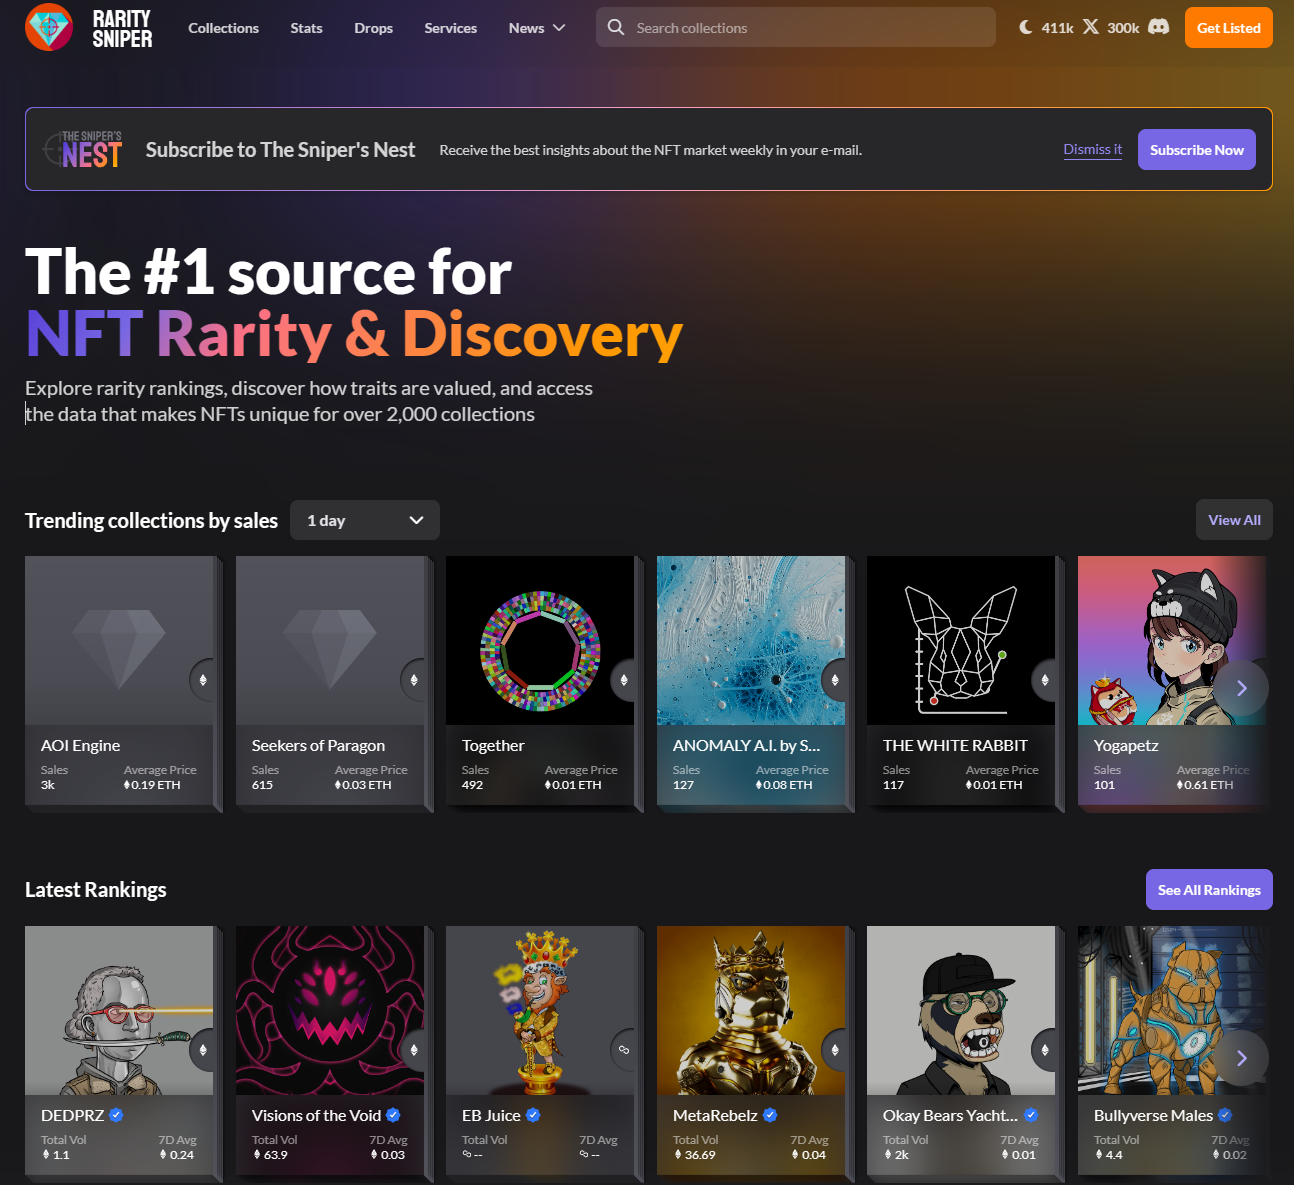The height and width of the screenshot is (1185, 1294).
Task: Advance Latest Rankings carousel with right arrow
Action: (1241, 1058)
